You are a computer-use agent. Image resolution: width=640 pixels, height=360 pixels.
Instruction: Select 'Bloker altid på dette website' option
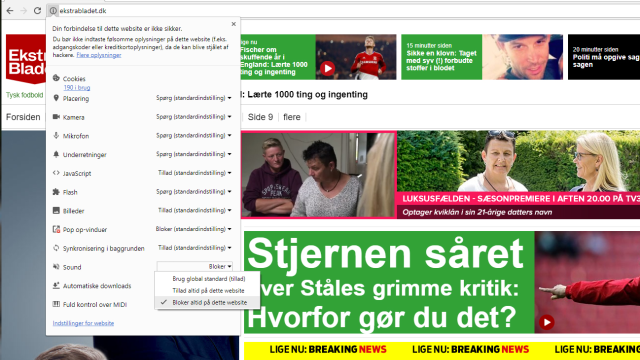pos(207,302)
